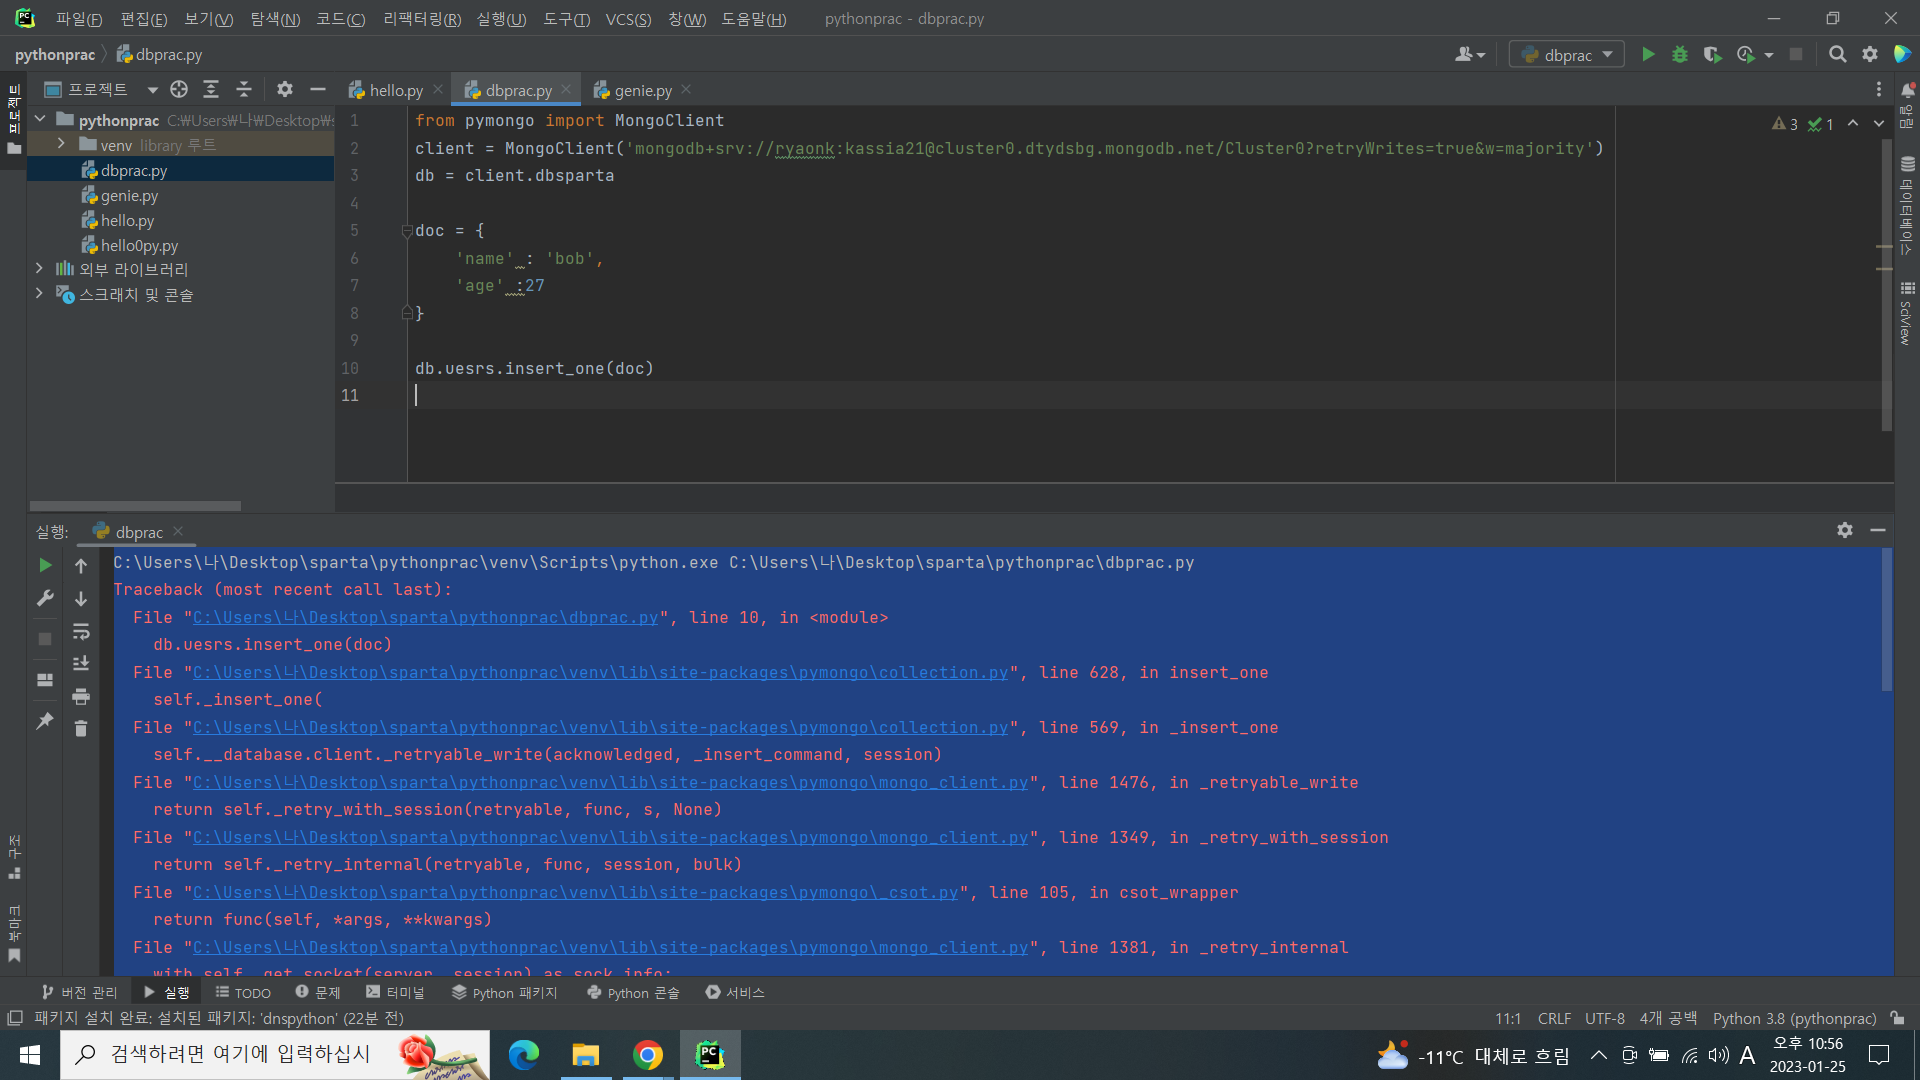1920x1080 pixels.
Task: Open project panel options gear
Action: tap(285, 90)
